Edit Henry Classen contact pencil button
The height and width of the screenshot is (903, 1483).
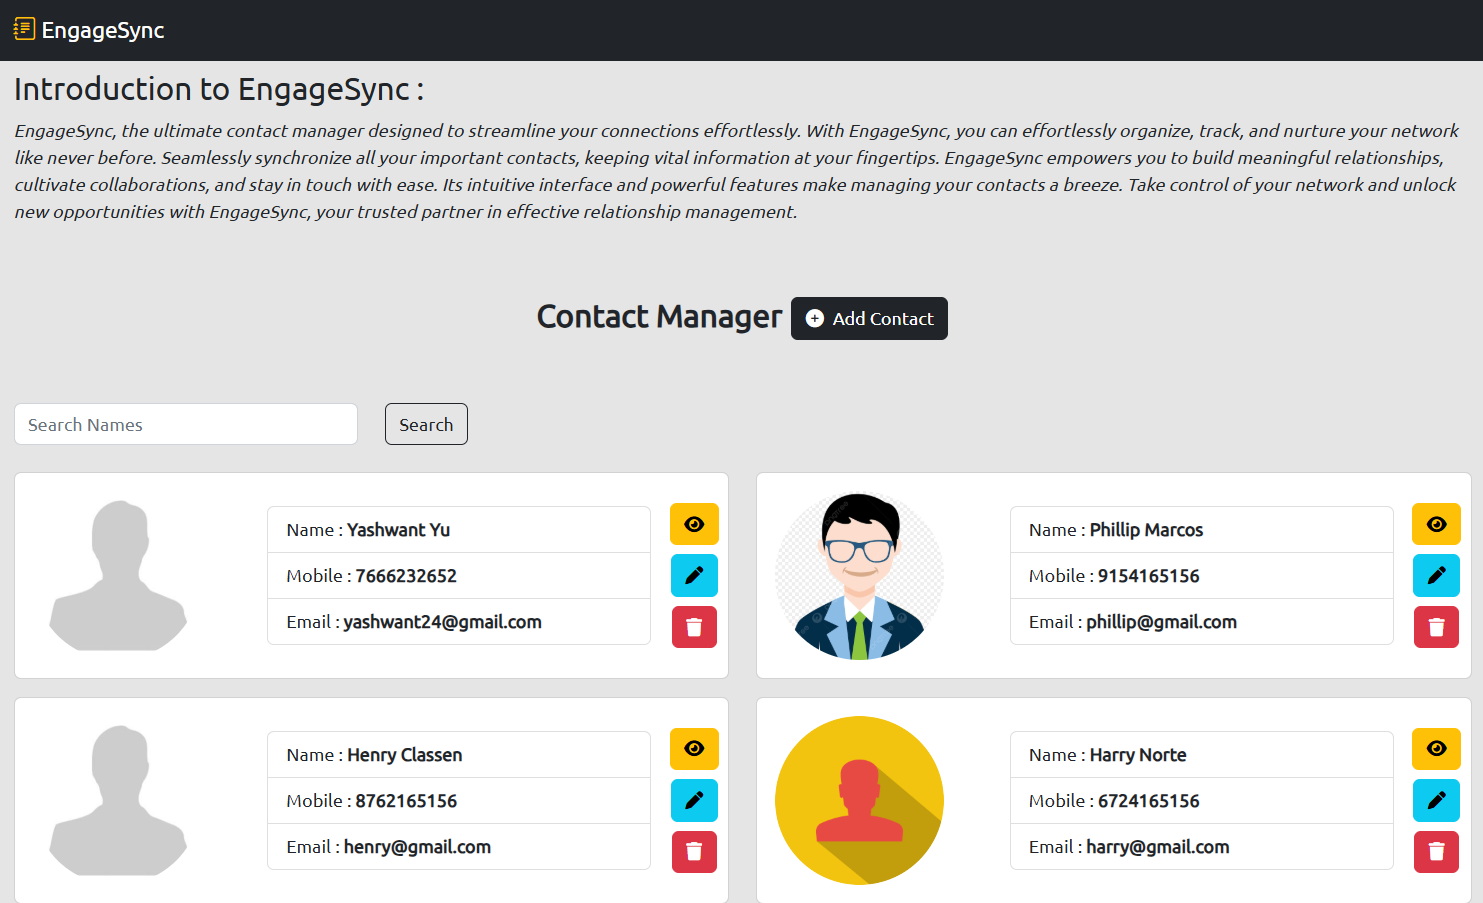pos(694,800)
